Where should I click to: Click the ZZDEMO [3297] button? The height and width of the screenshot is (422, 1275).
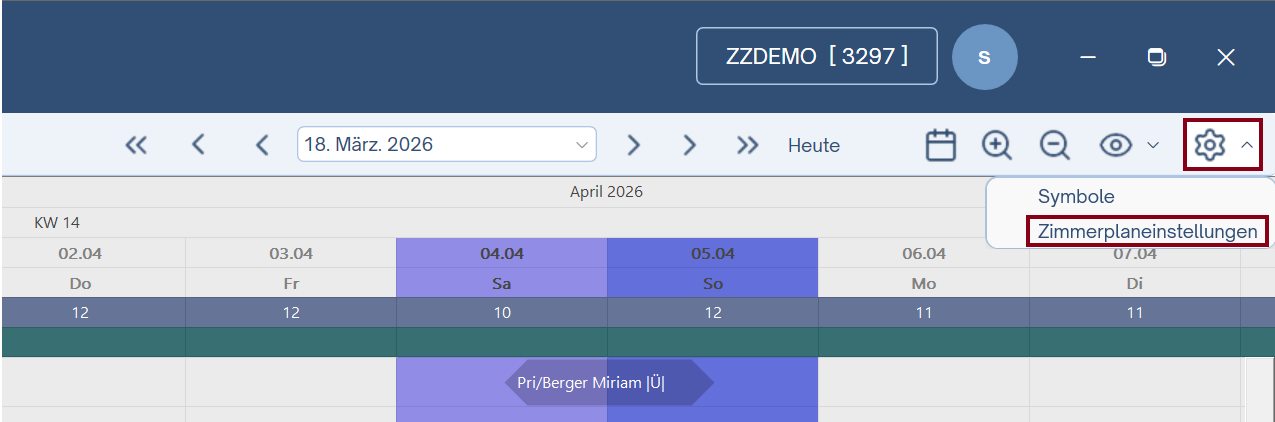(816, 56)
